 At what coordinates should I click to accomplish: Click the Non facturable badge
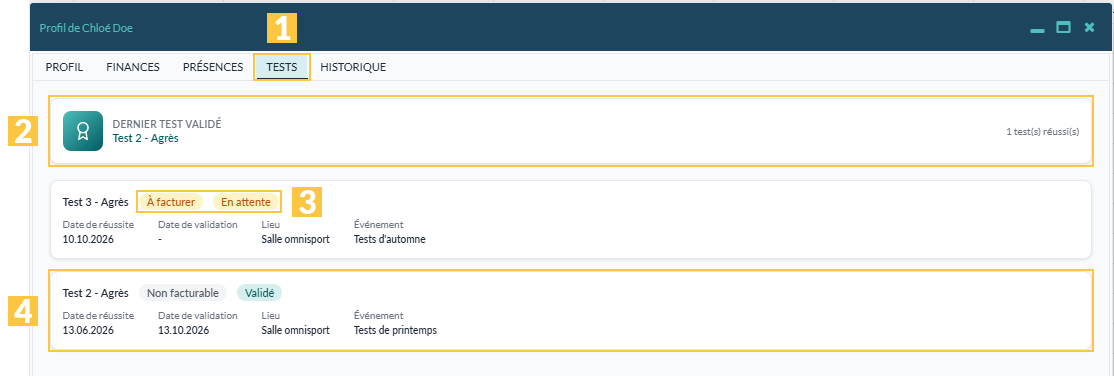[x=183, y=292]
